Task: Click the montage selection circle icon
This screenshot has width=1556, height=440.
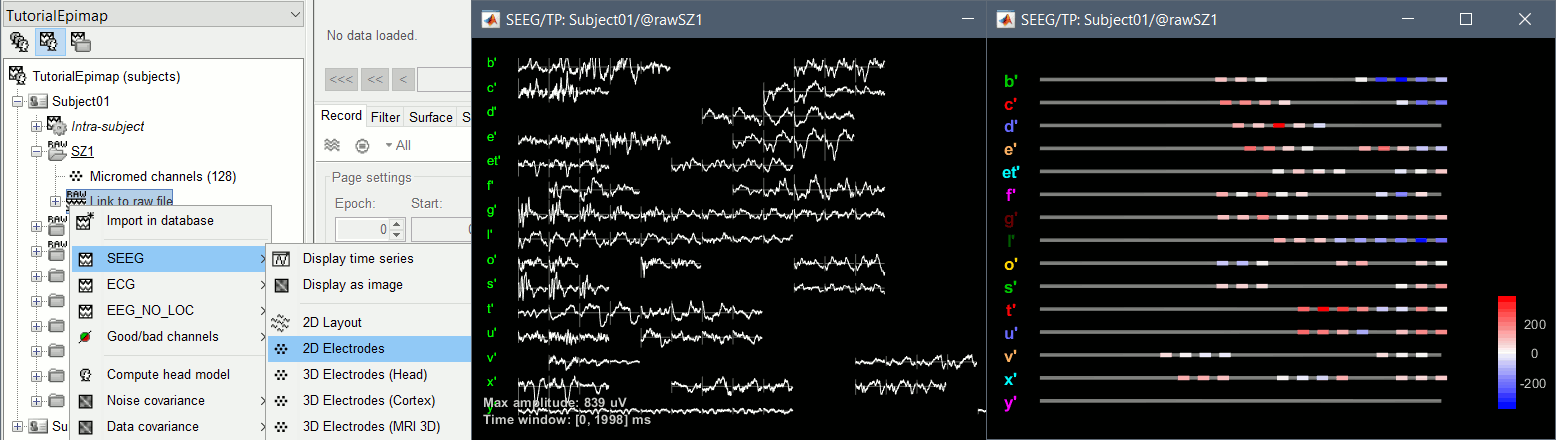Action: (362, 145)
